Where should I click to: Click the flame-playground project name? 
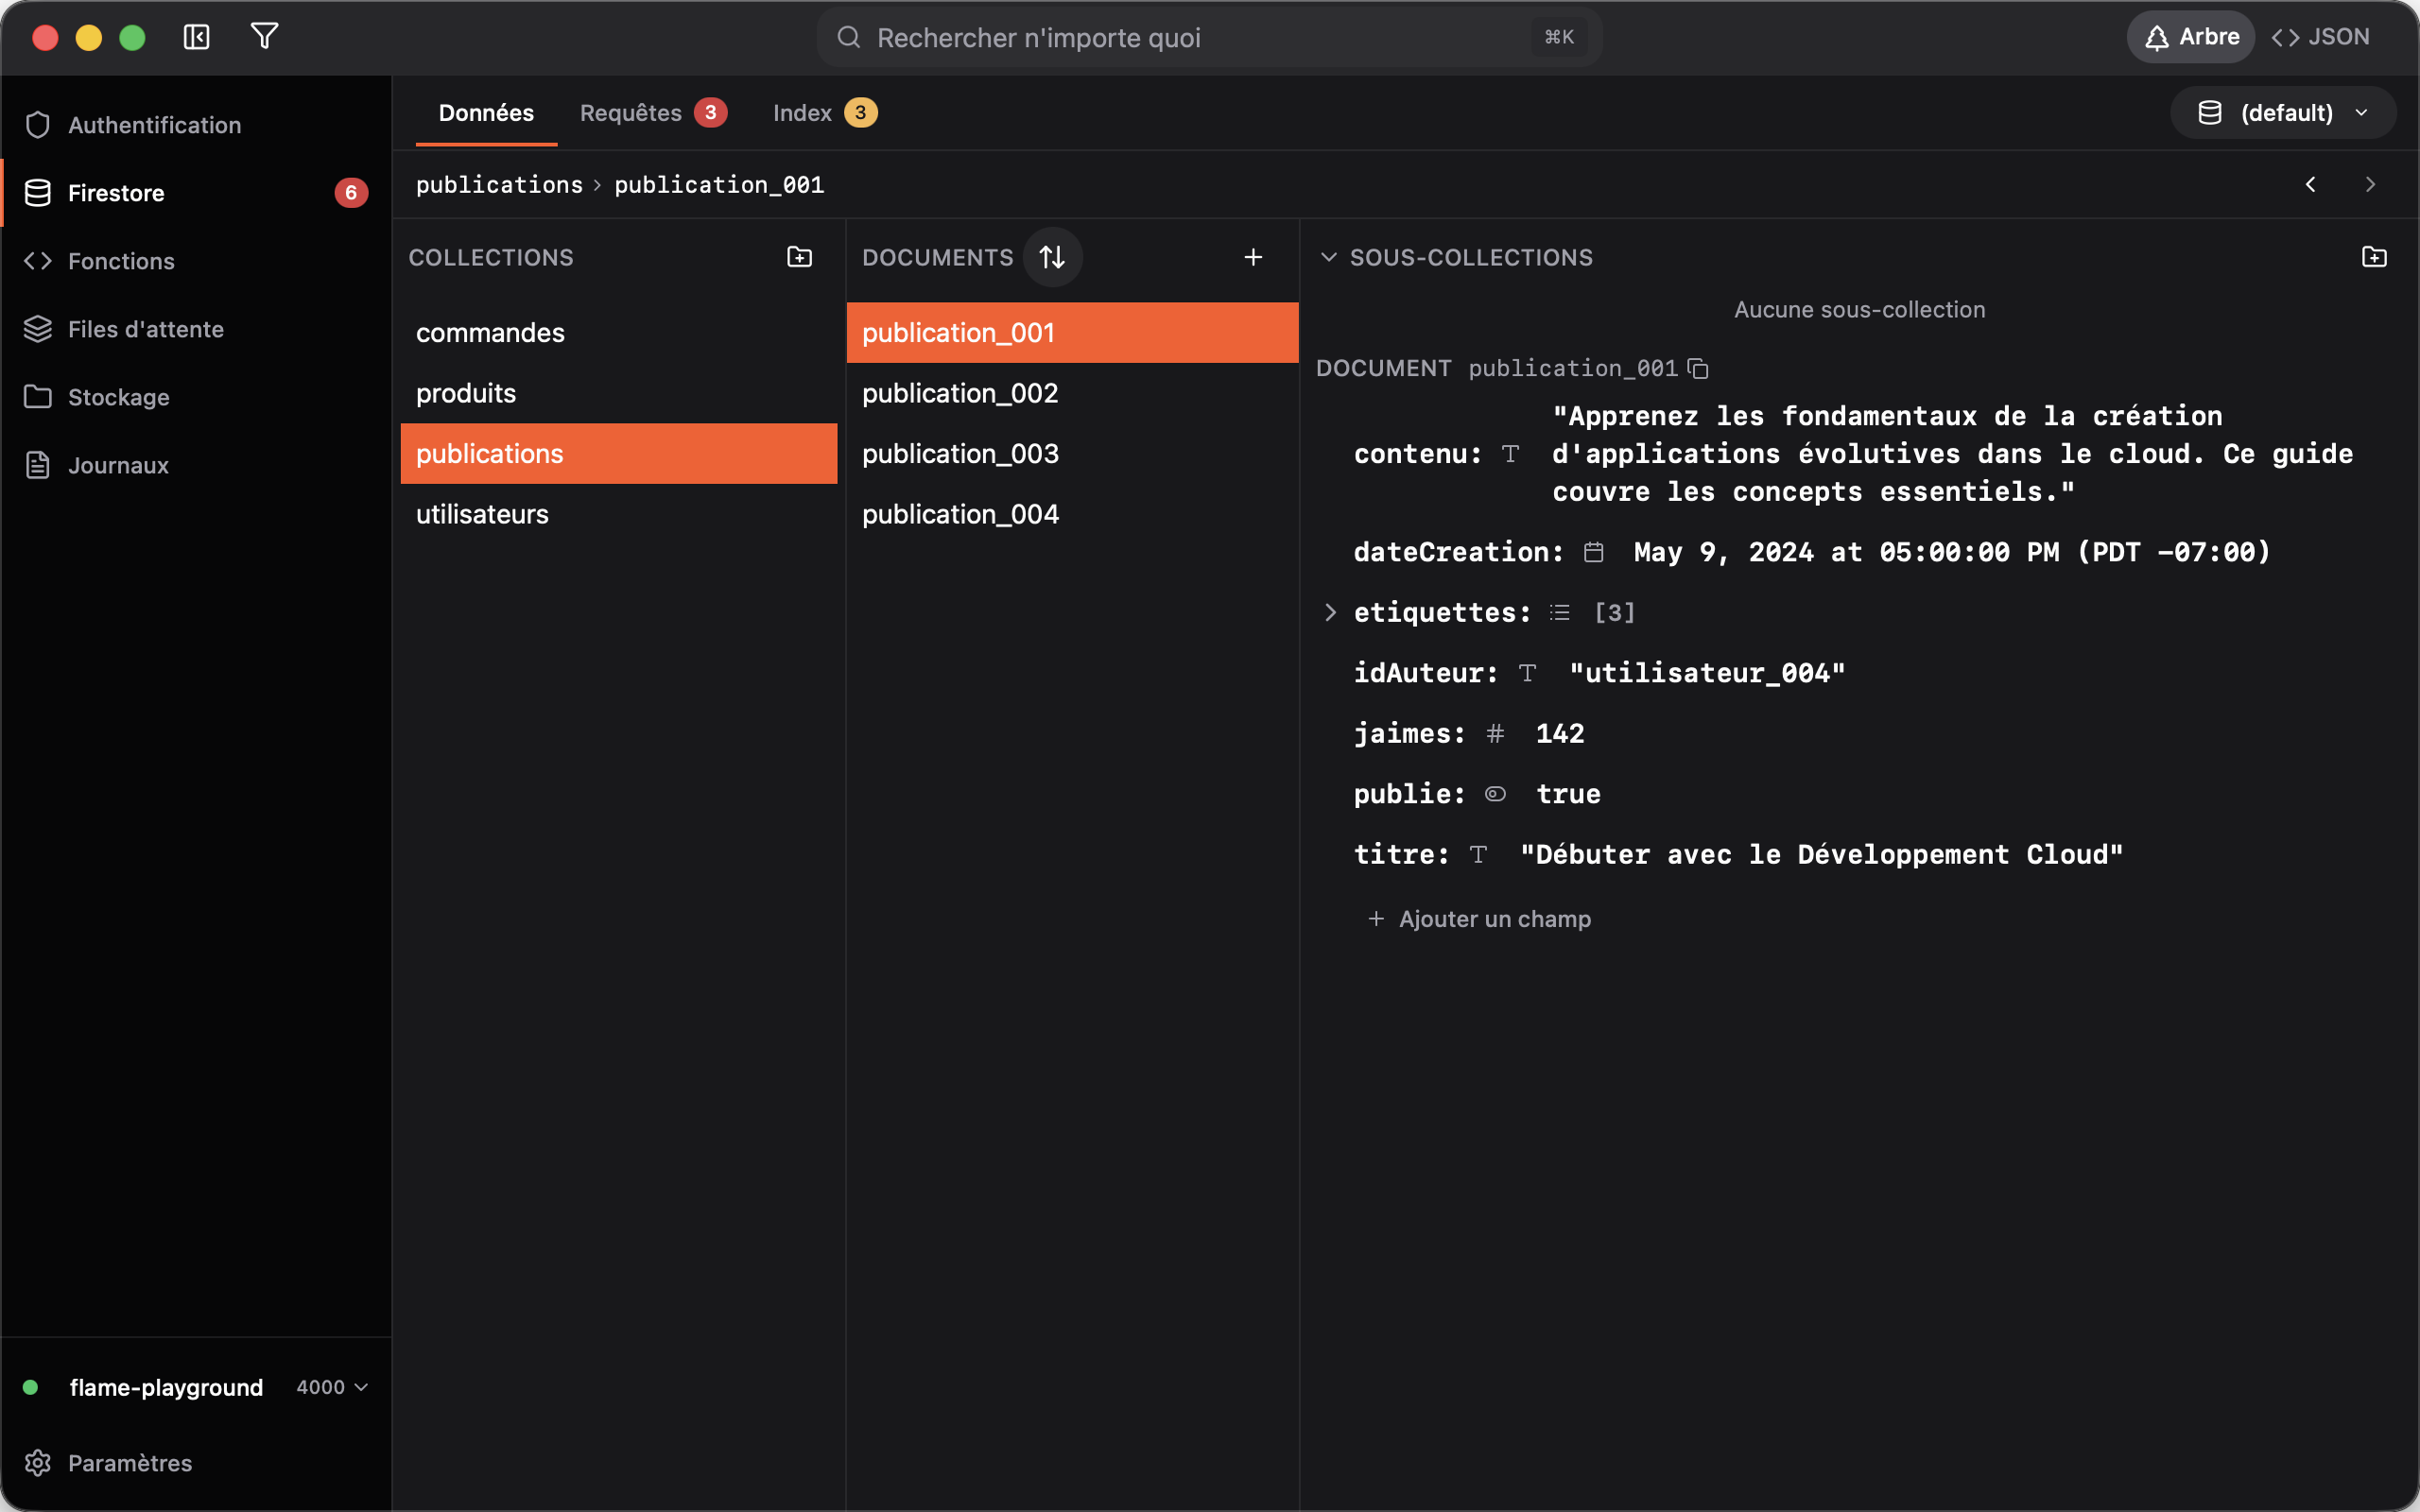[x=166, y=1387]
